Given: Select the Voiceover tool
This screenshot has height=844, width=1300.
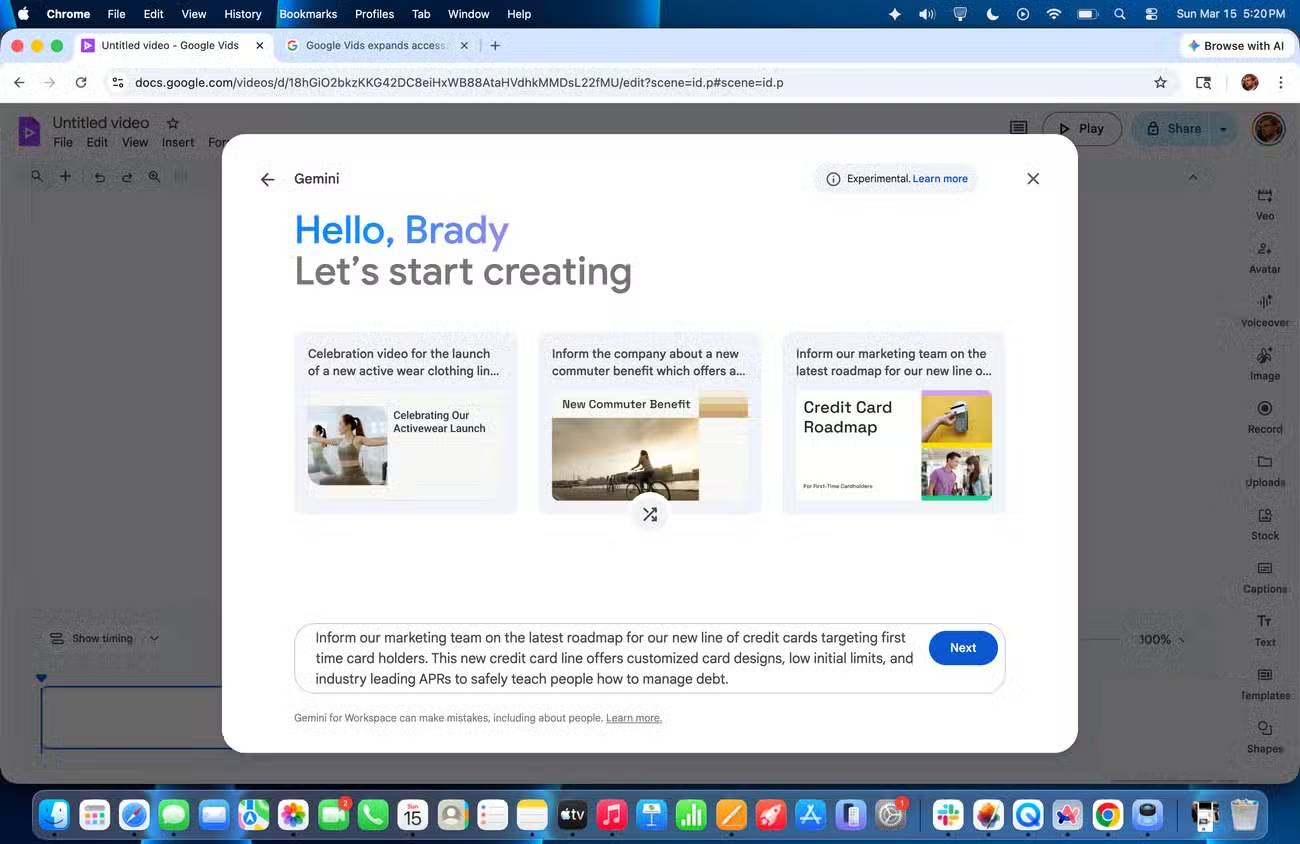Looking at the screenshot, I should click(x=1264, y=310).
